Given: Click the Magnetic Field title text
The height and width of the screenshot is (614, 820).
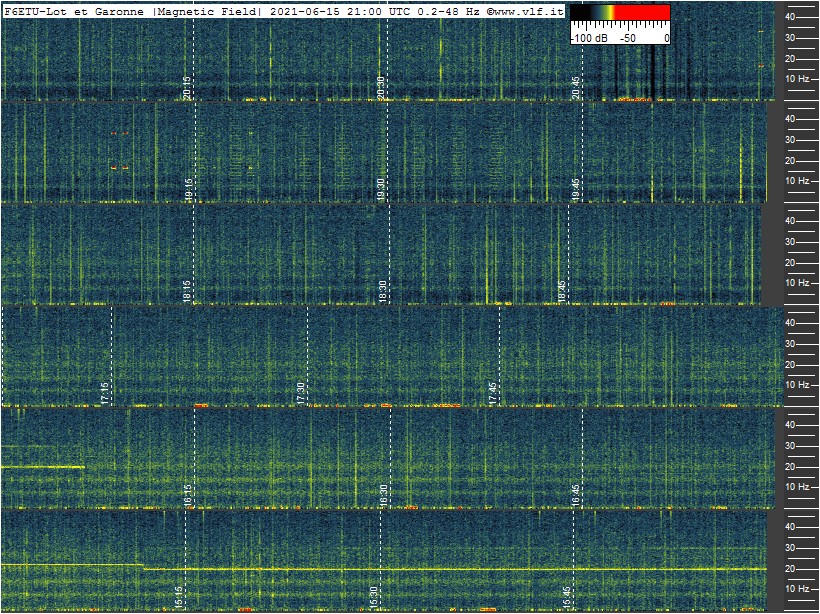Looking at the screenshot, I should coord(207,12).
